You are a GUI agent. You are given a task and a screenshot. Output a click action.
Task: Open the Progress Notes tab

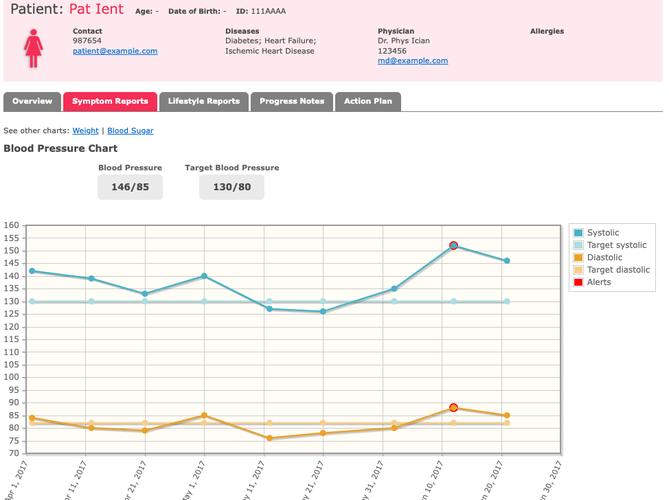point(292,102)
